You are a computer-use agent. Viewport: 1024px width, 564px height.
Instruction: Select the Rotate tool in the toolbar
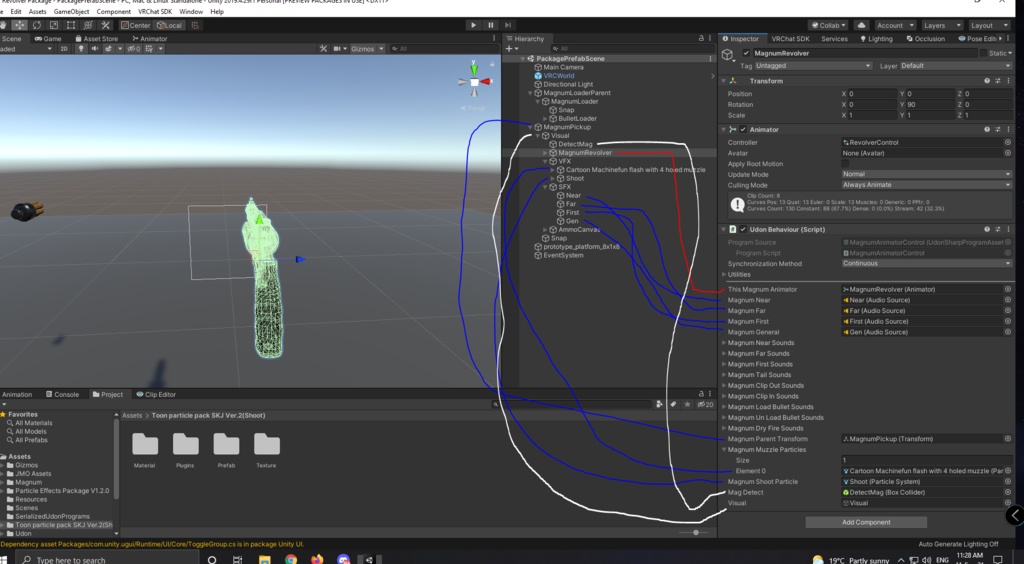point(37,25)
